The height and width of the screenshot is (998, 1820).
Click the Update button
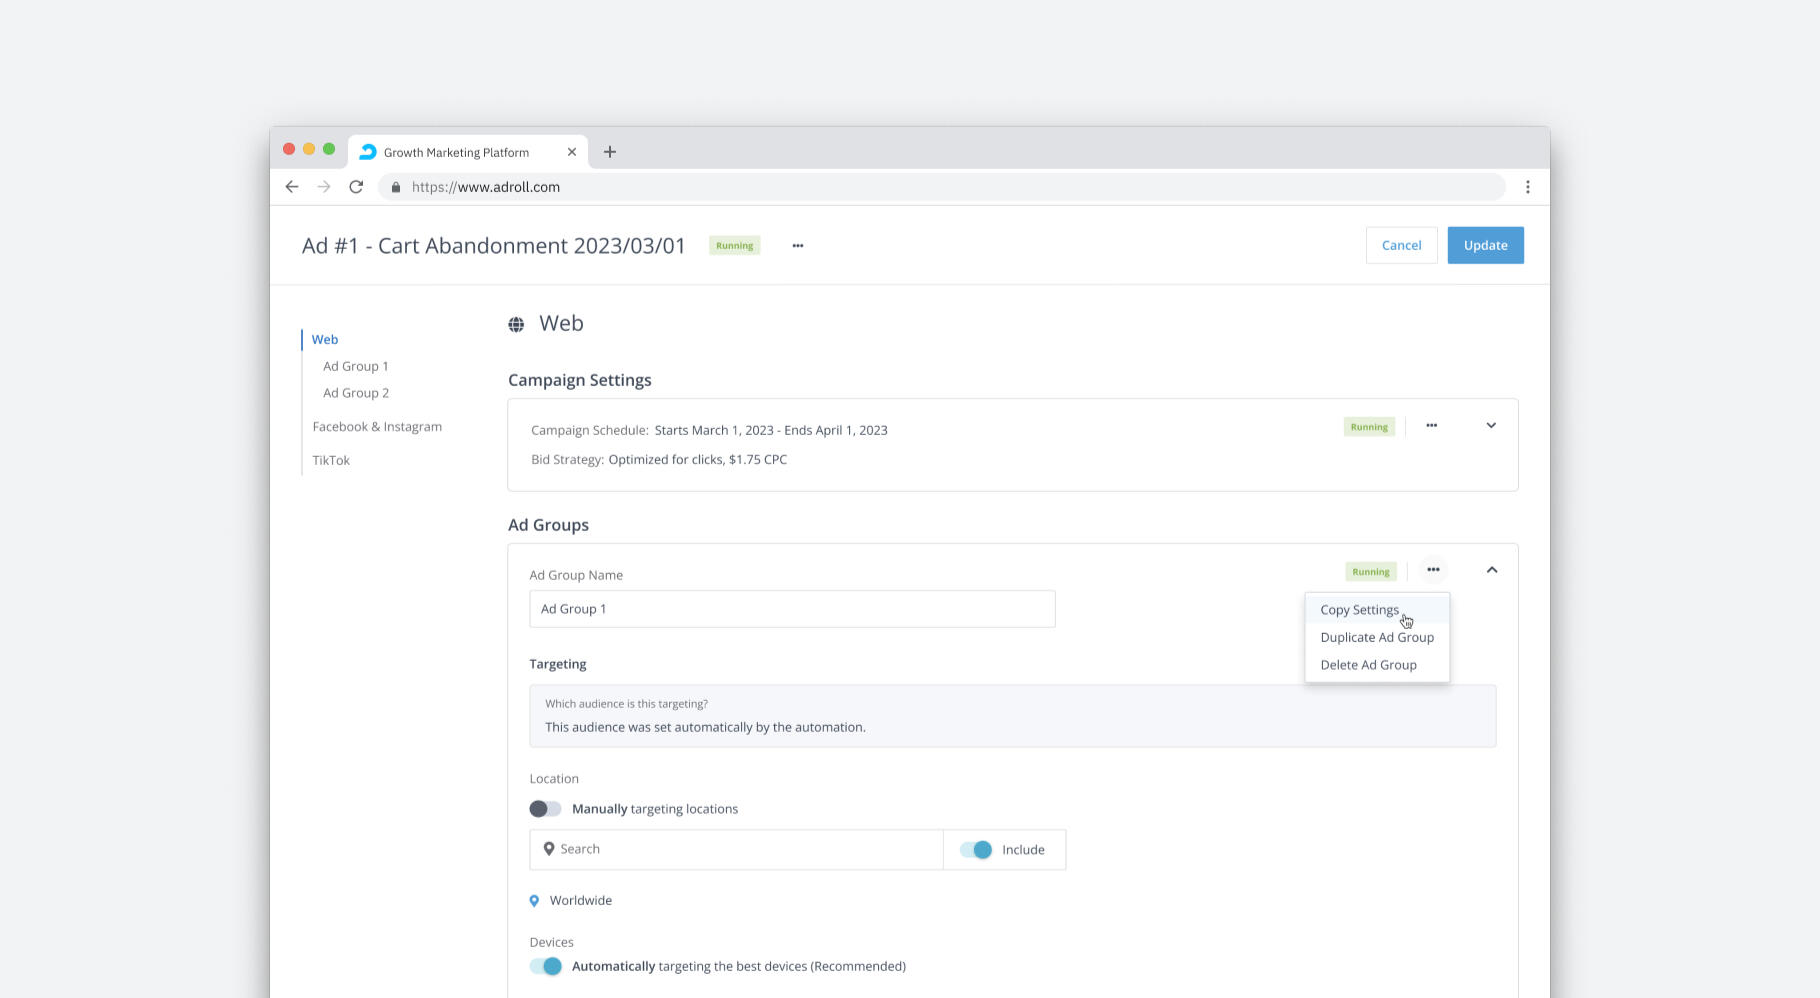[1485, 245]
